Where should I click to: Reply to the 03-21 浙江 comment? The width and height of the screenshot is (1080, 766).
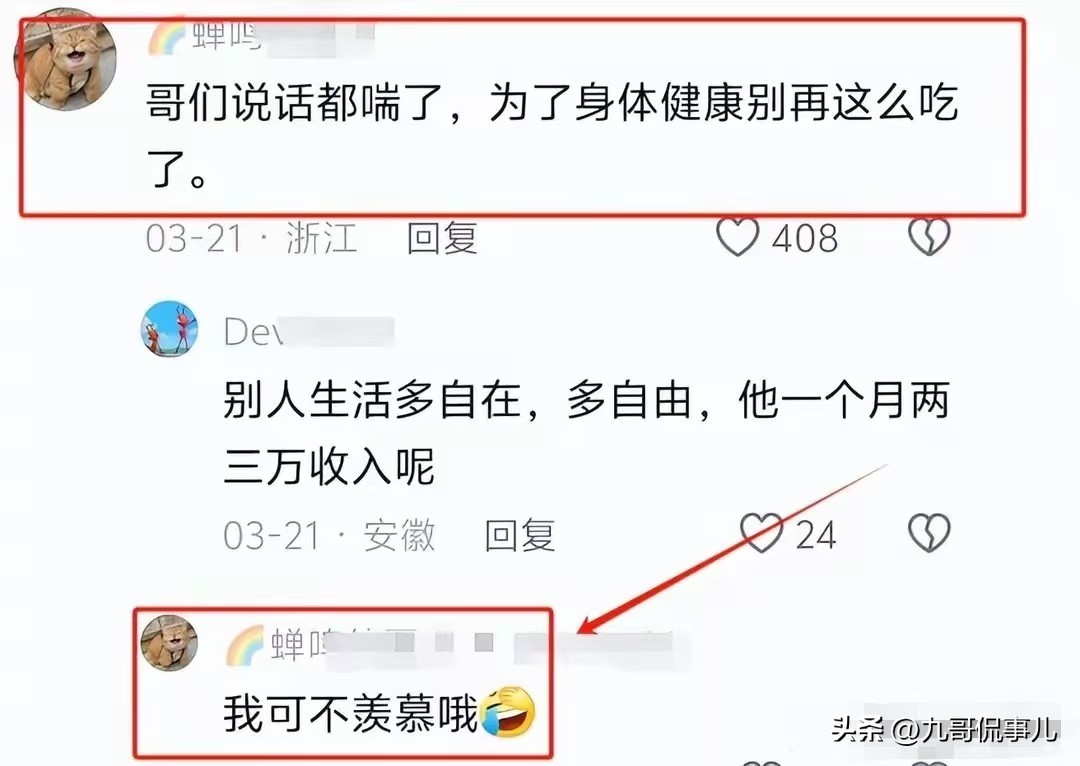[442, 238]
